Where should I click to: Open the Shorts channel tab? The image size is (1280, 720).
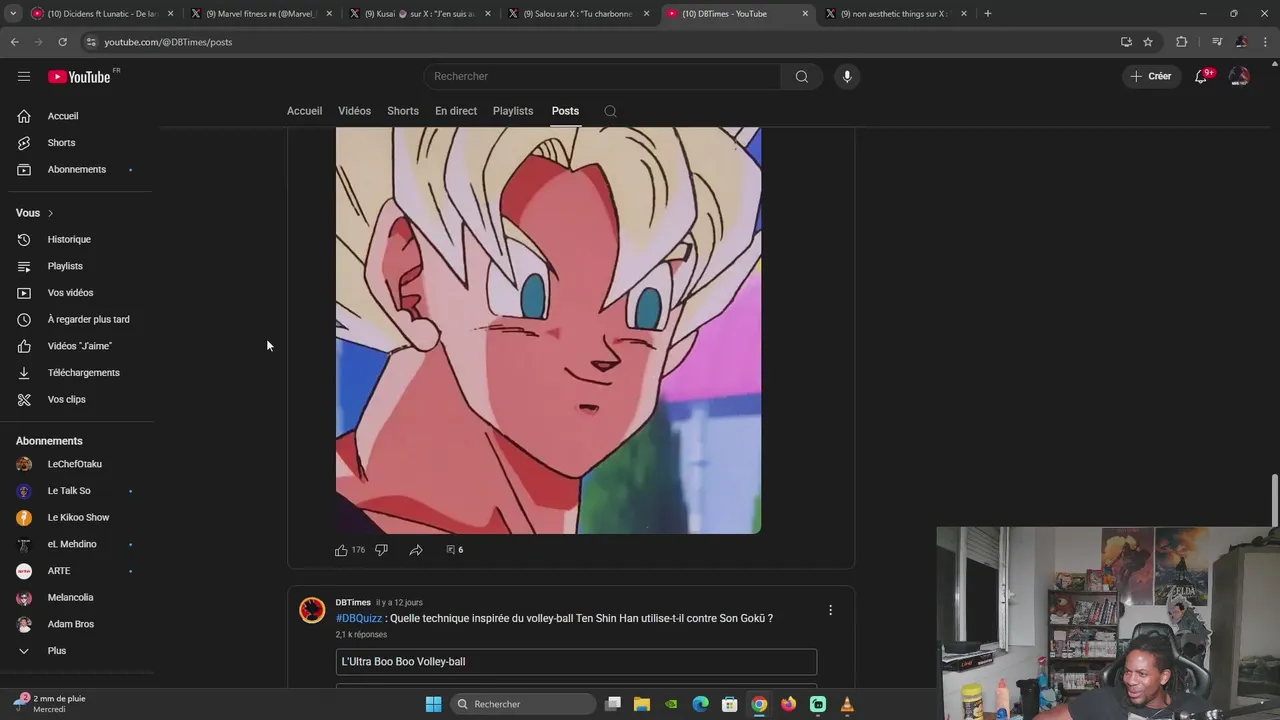coord(403,111)
